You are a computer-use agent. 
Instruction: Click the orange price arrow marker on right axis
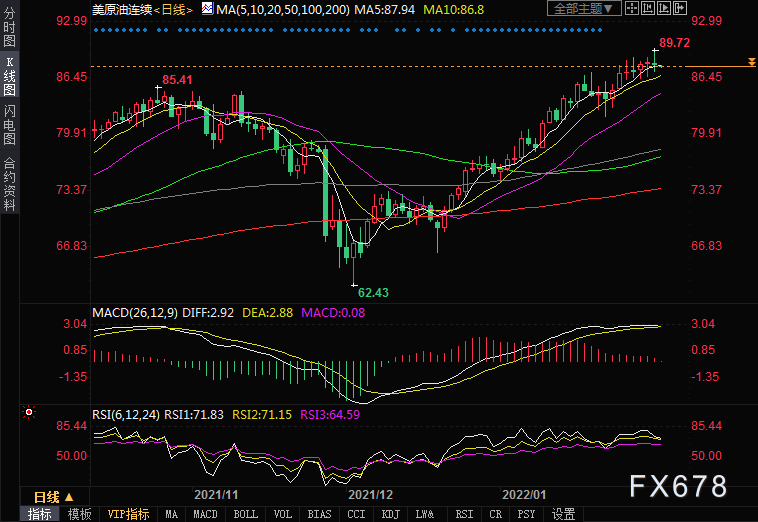pos(750,63)
